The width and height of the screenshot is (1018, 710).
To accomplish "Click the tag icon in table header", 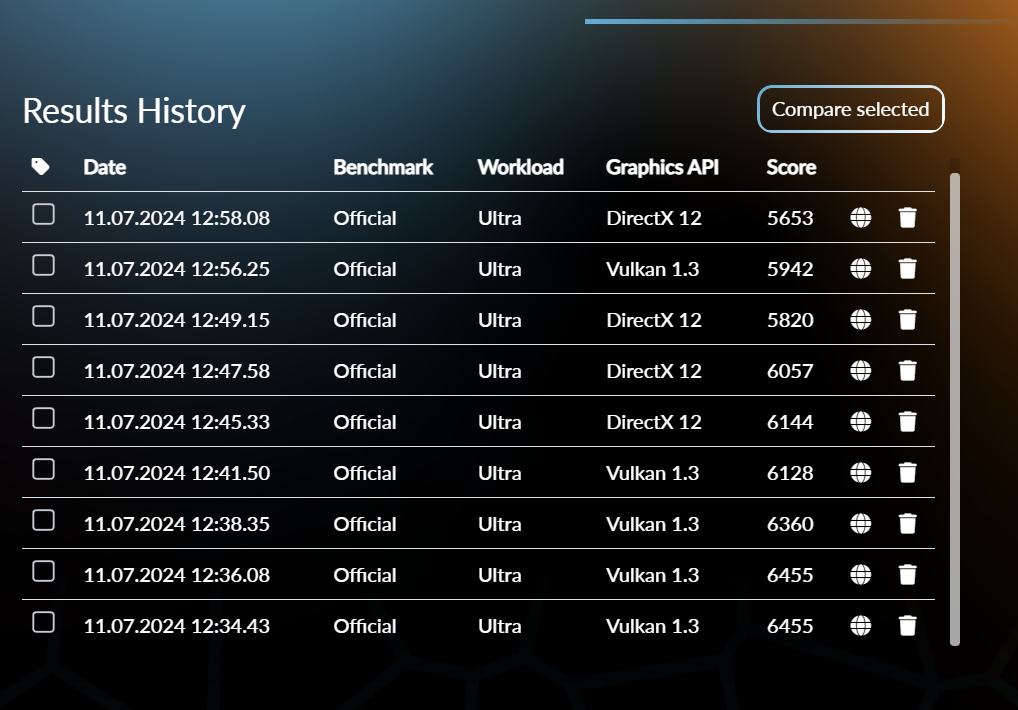I will (x=40, y=167).
